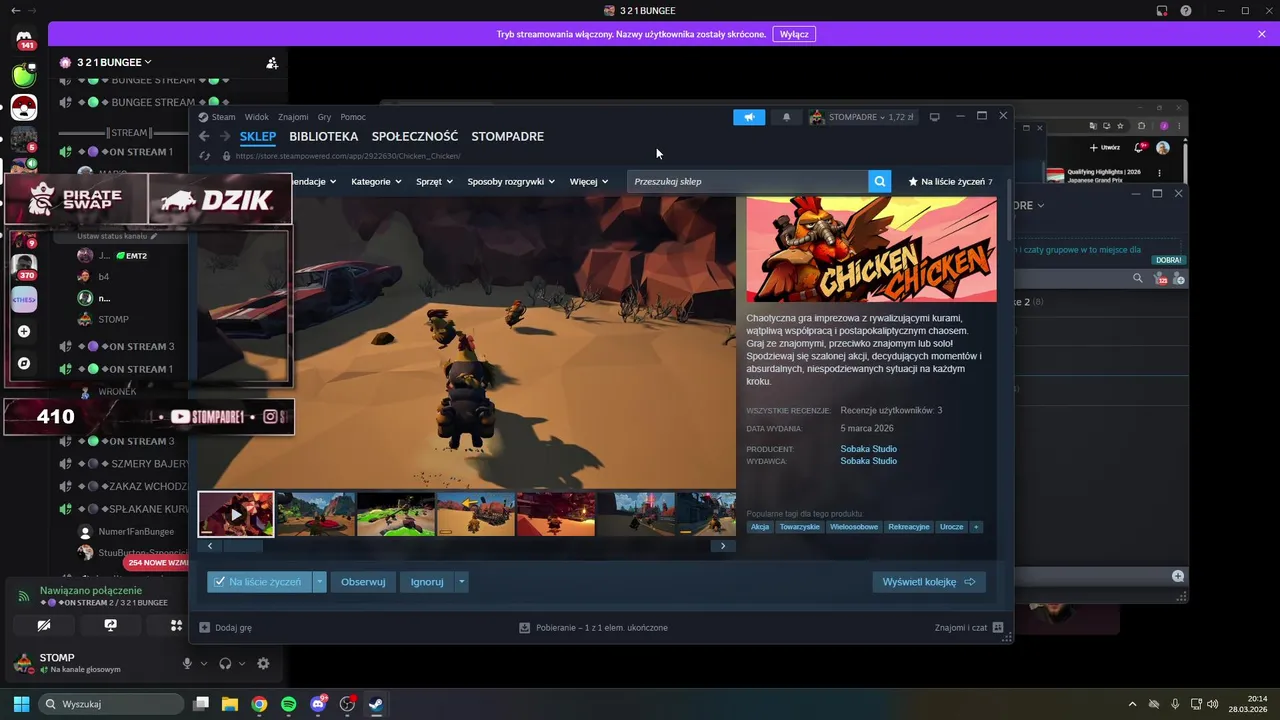Expand Sposoby rozgrywki store menu
Image resolution: width=1280 pixels, height=720 pixels.
pyautogui.click(x=511, y=181)
